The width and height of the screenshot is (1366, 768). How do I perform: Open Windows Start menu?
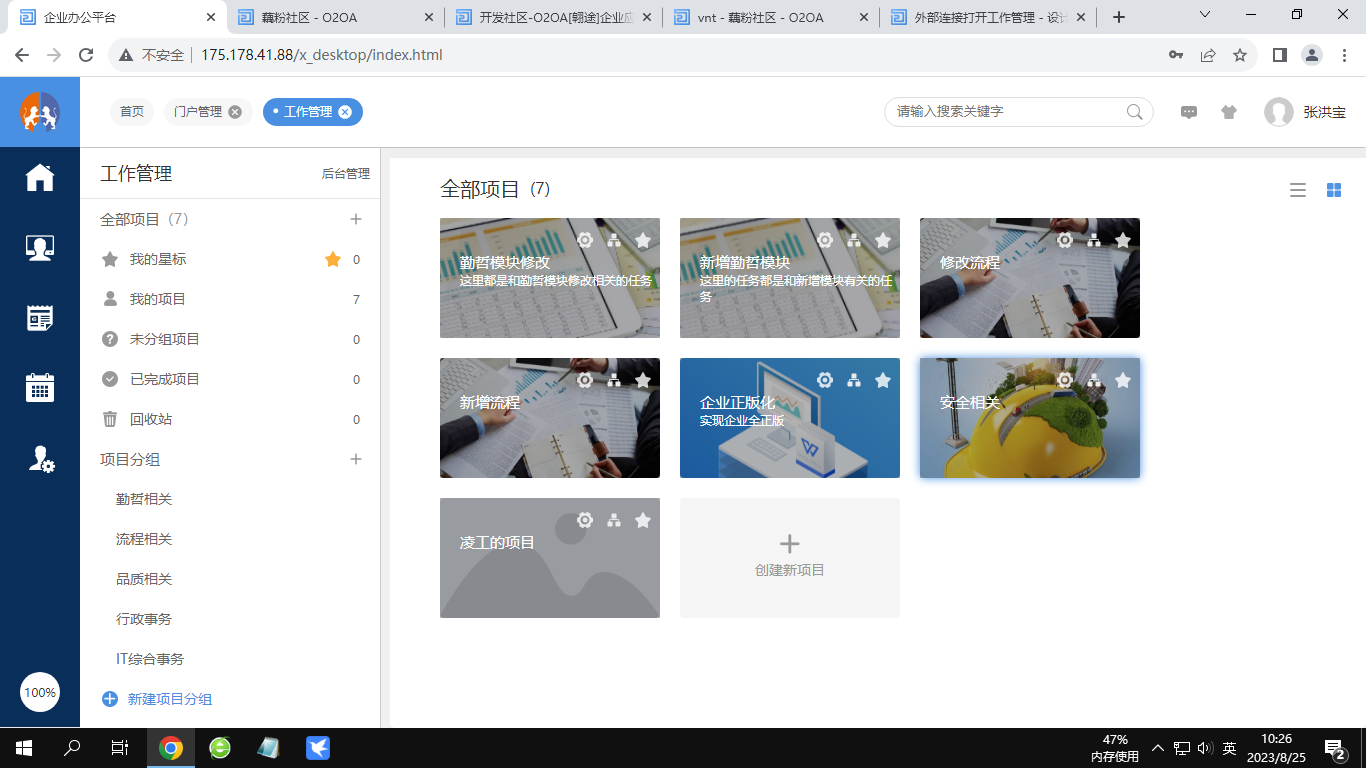pyautogui.click(x=24, y=748)
